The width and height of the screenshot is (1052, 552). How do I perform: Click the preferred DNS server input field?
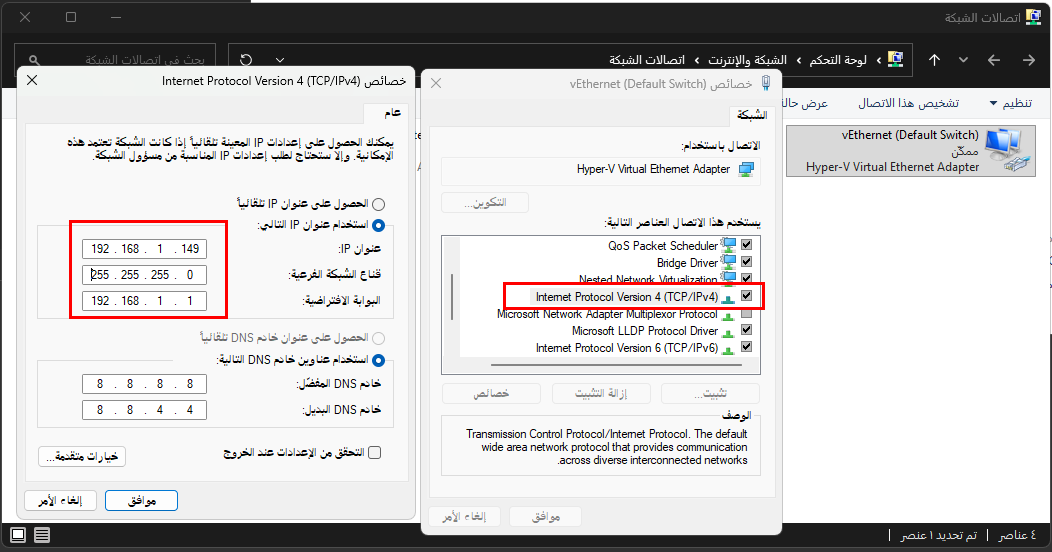coord(145,384)
